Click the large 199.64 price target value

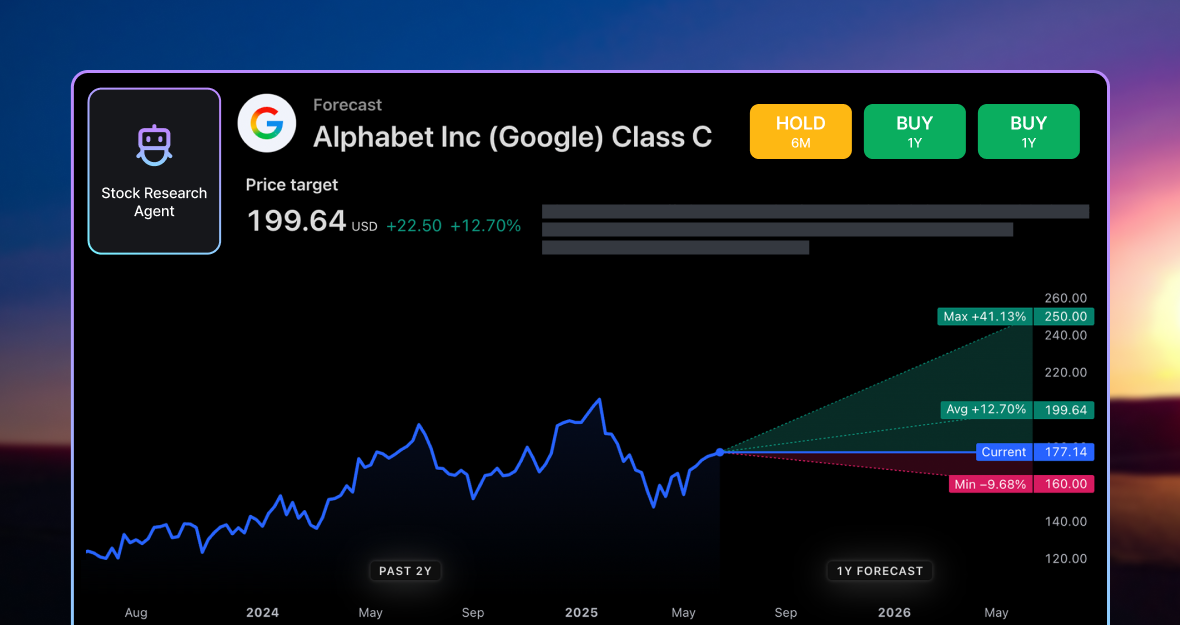click(296, 221)
